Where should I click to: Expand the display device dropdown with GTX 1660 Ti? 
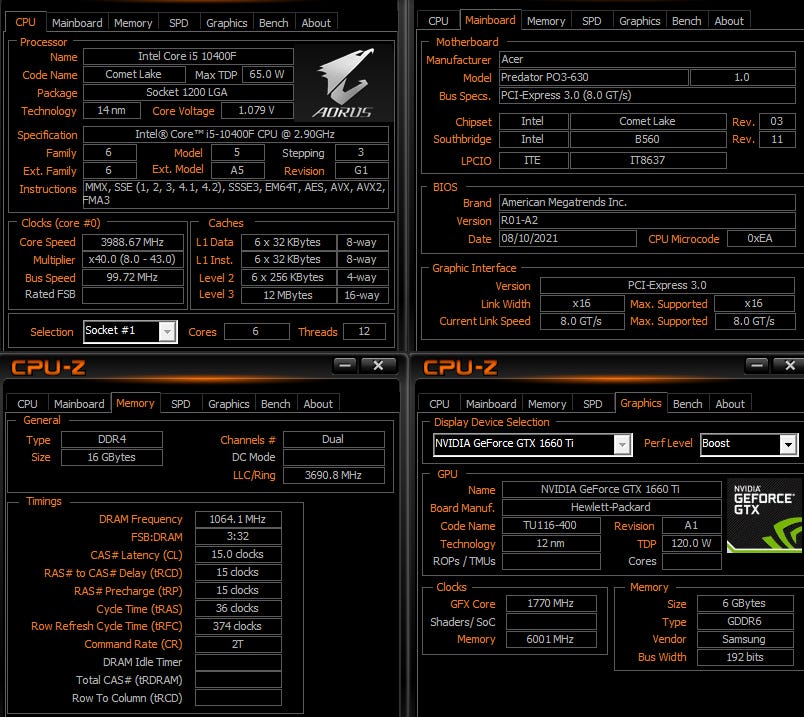pos(622,444)
